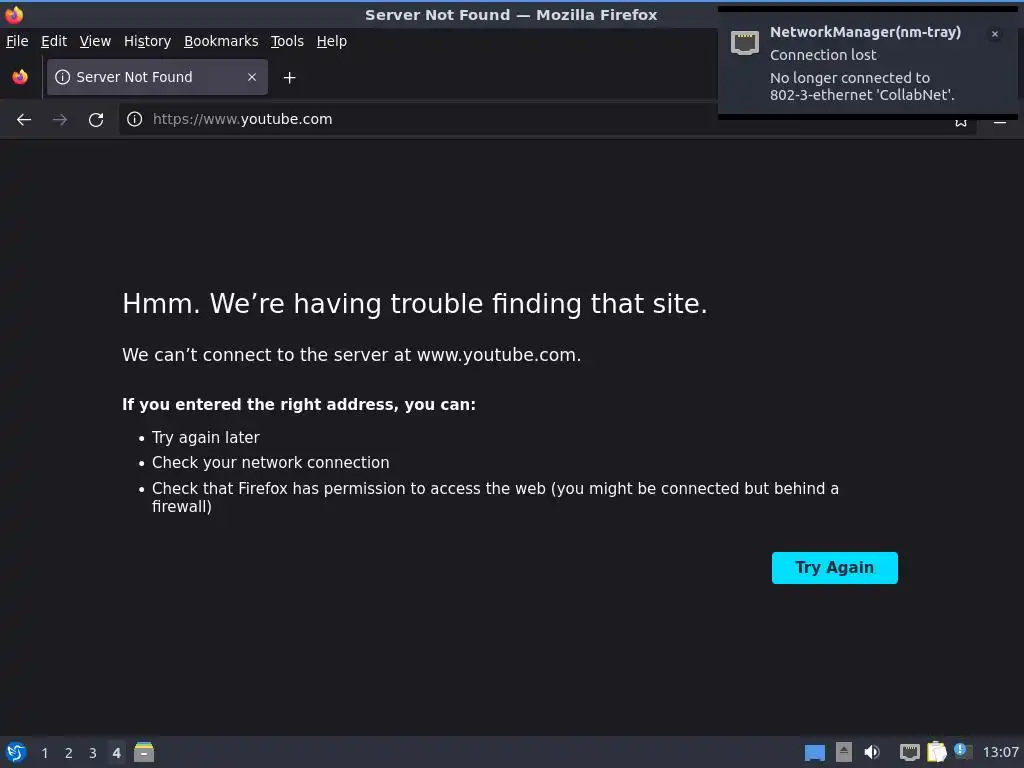Click the forward navigation arrow
This screenshot has height=768, width=1024.
coord(59,120)
